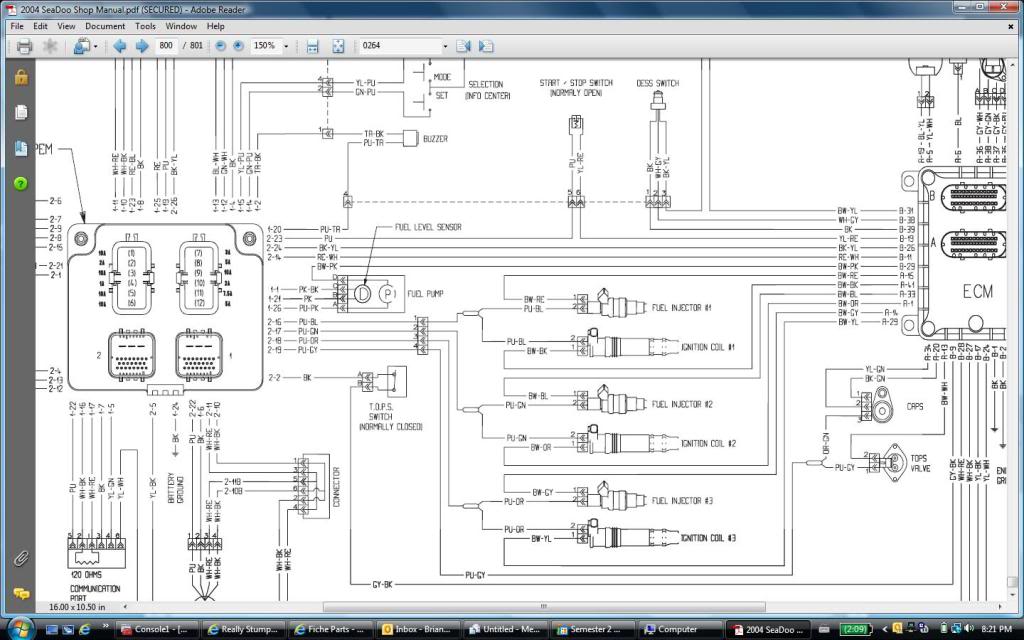Open the find field options dropdown arrow
This screenshot has height=640, width=1024.
pyautogui.click(x=445, y=46)
